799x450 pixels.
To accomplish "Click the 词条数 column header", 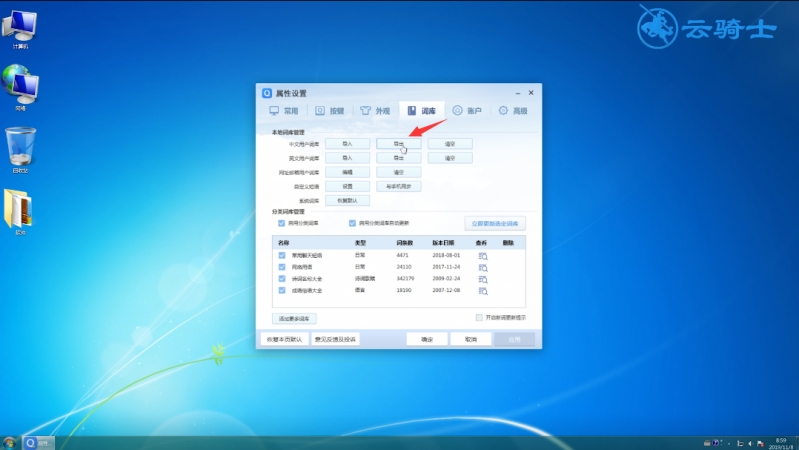I will 405,243.
